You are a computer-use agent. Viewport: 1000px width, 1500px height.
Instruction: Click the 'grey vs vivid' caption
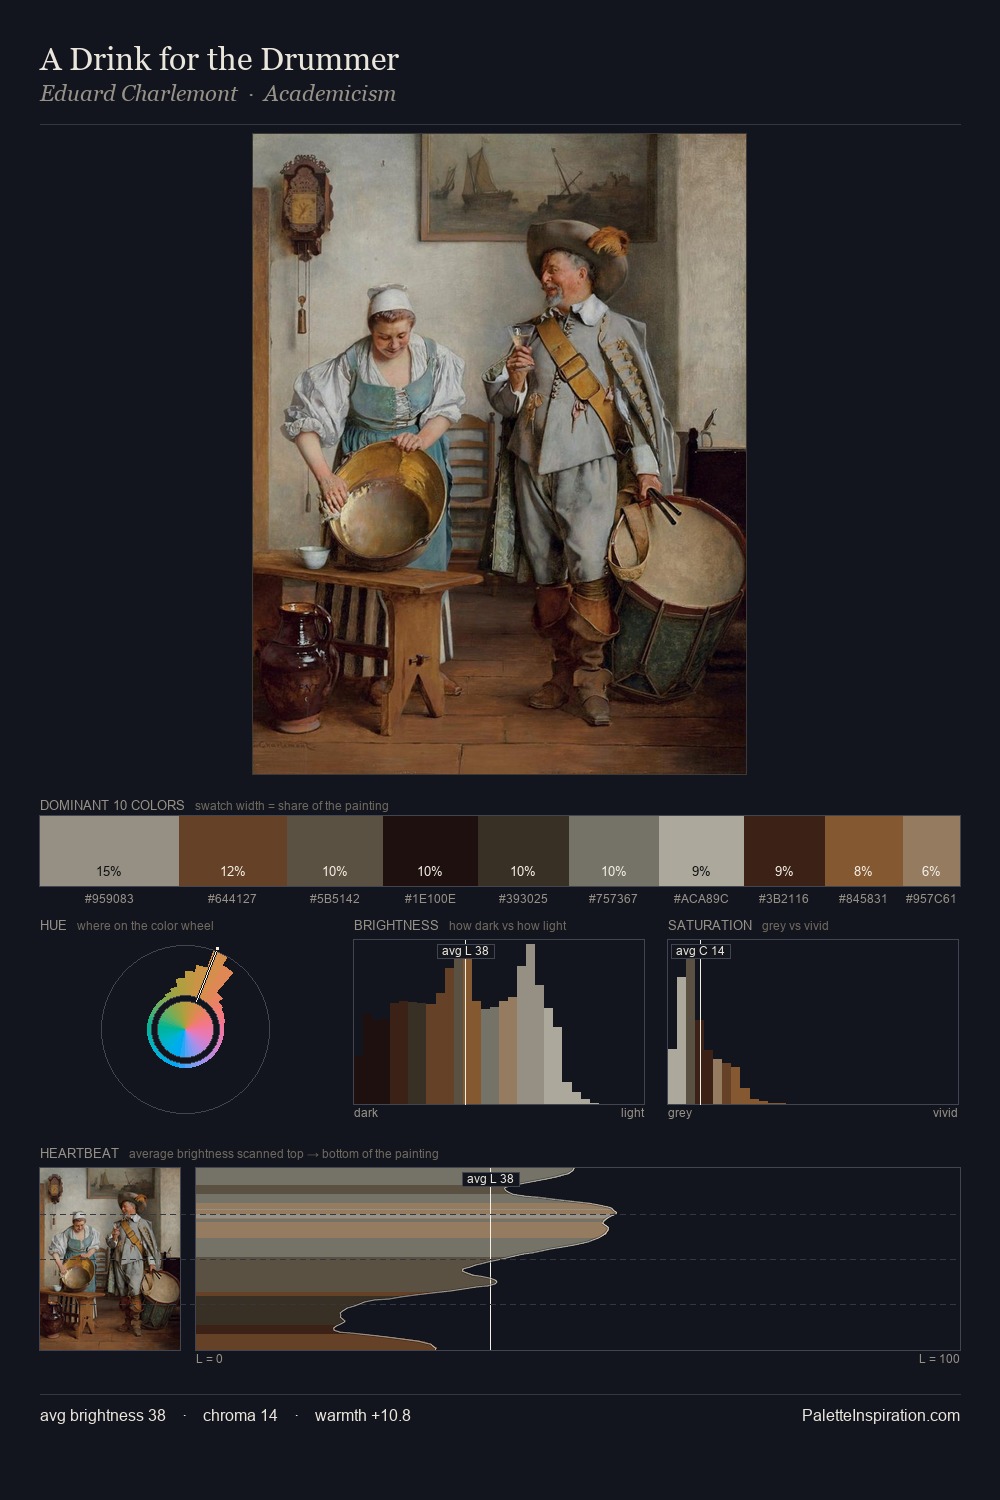point(795,925)
